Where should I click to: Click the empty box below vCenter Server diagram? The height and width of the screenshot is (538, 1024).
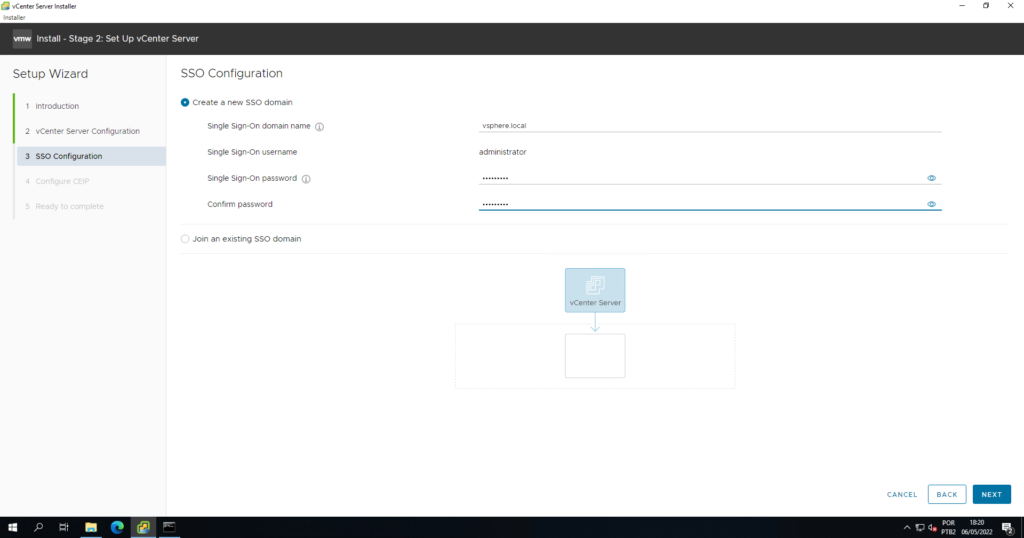[x=595, y=356]
